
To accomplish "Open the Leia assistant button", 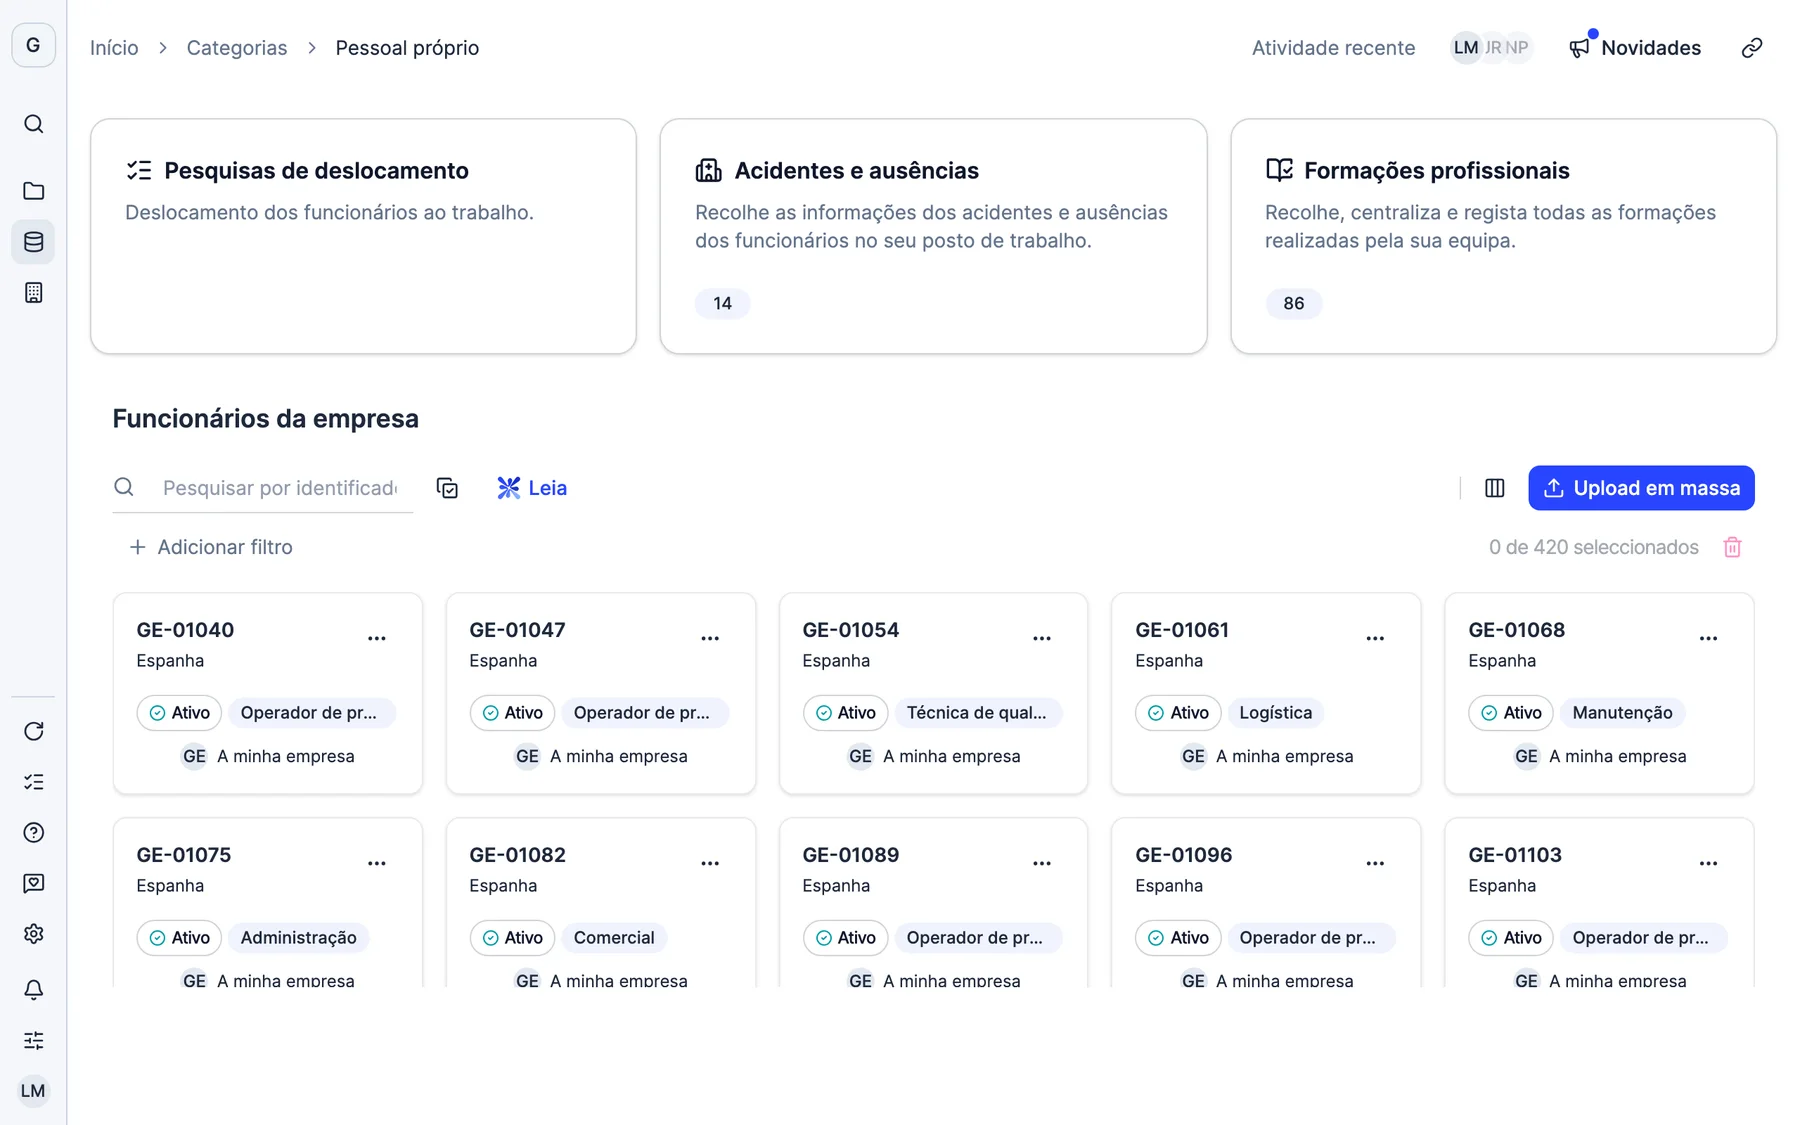I will [x=532, y=488].
